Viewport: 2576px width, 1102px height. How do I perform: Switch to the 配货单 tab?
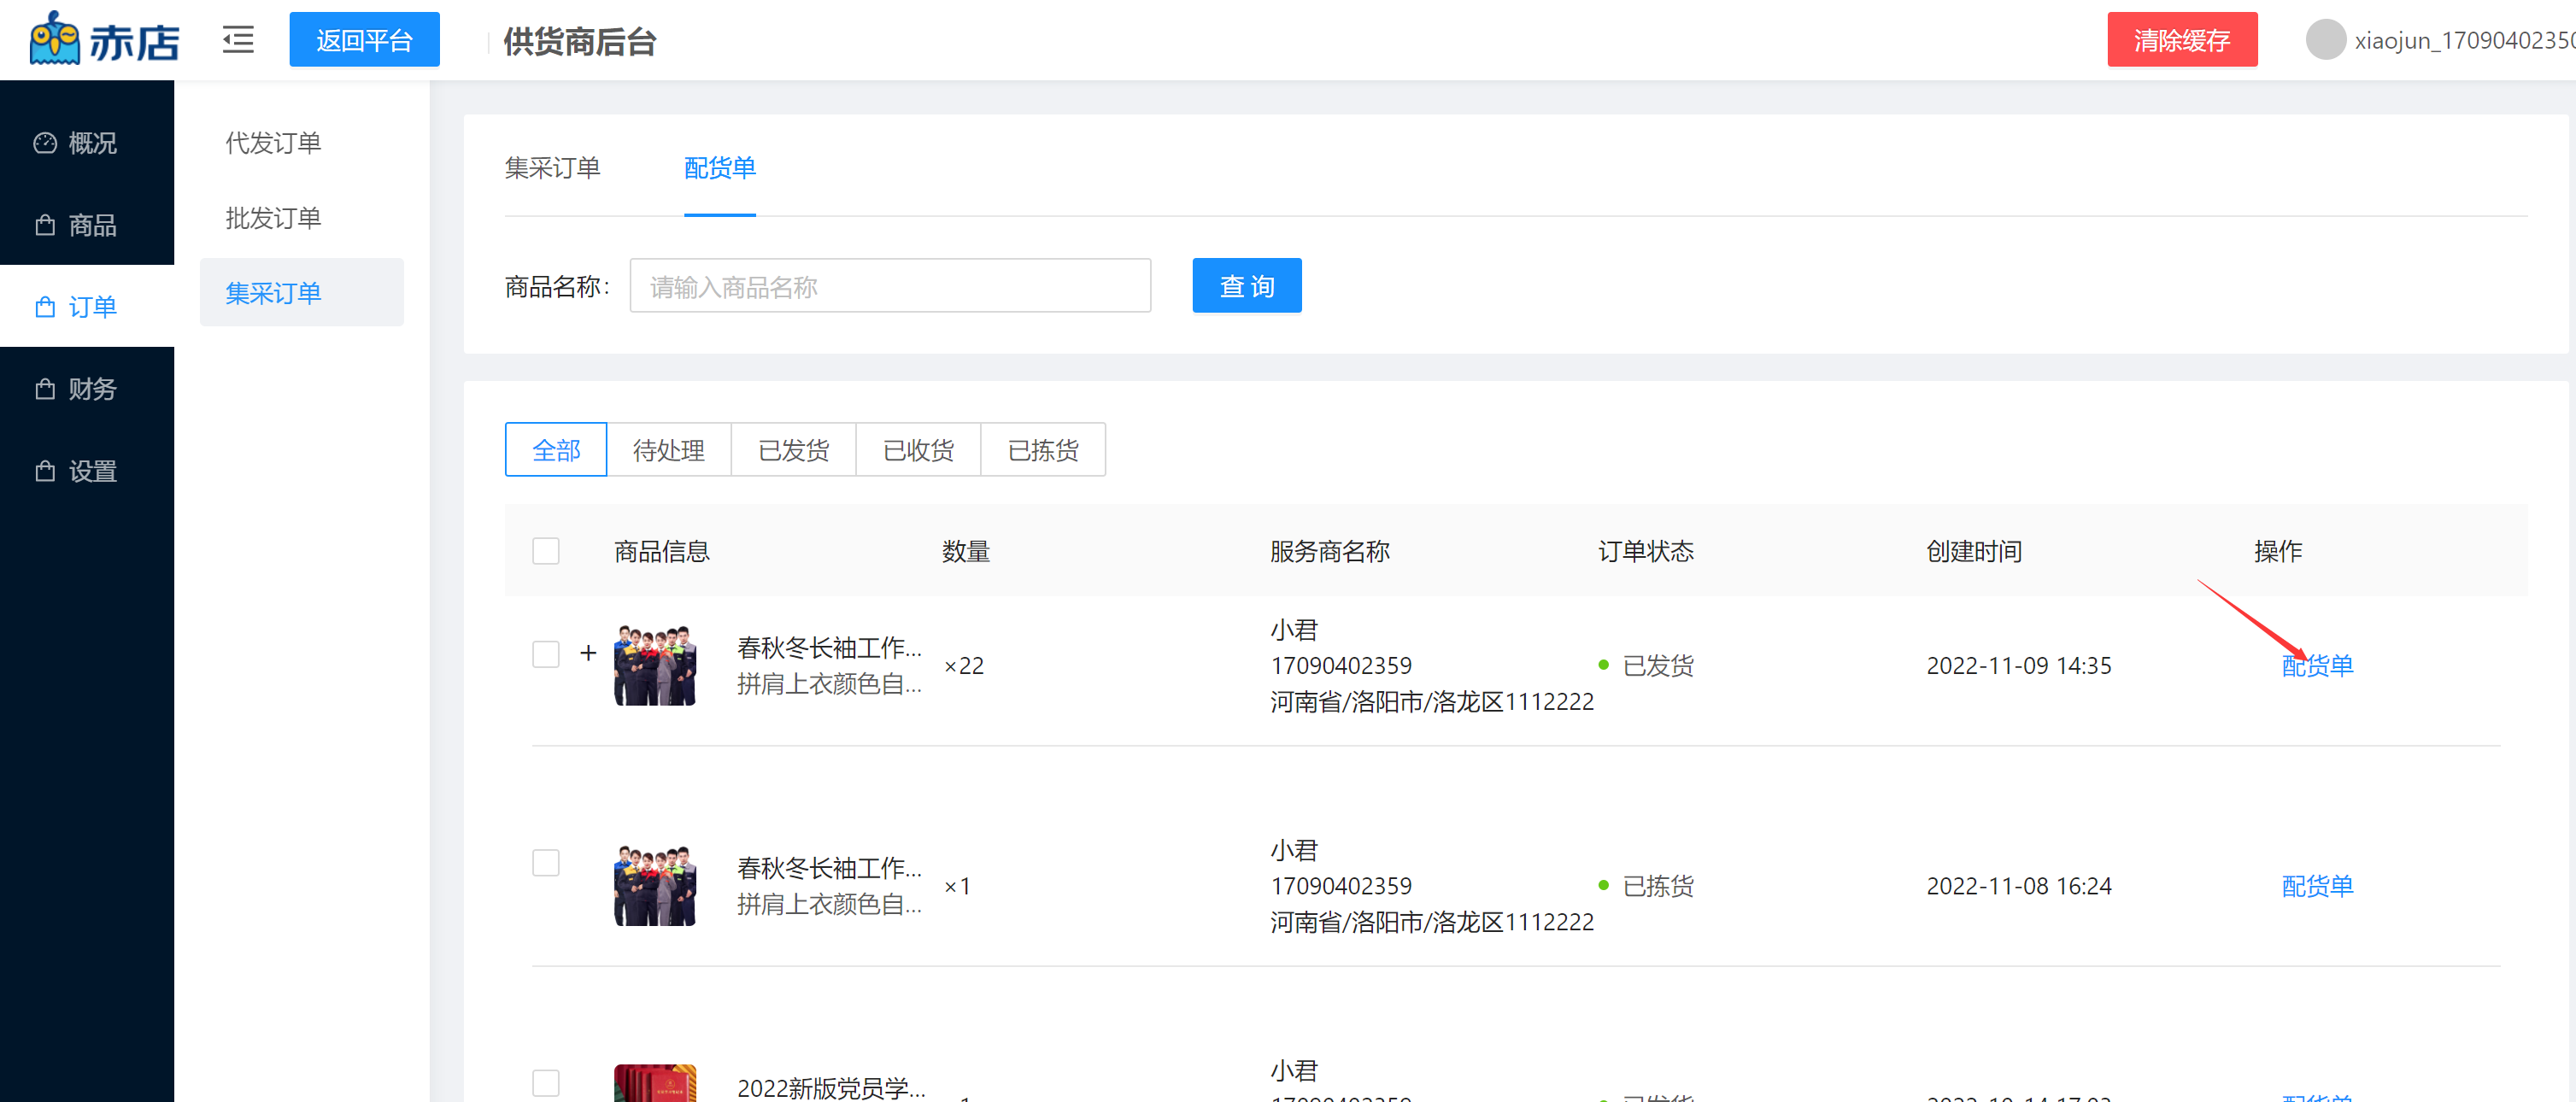coord(720,168)
